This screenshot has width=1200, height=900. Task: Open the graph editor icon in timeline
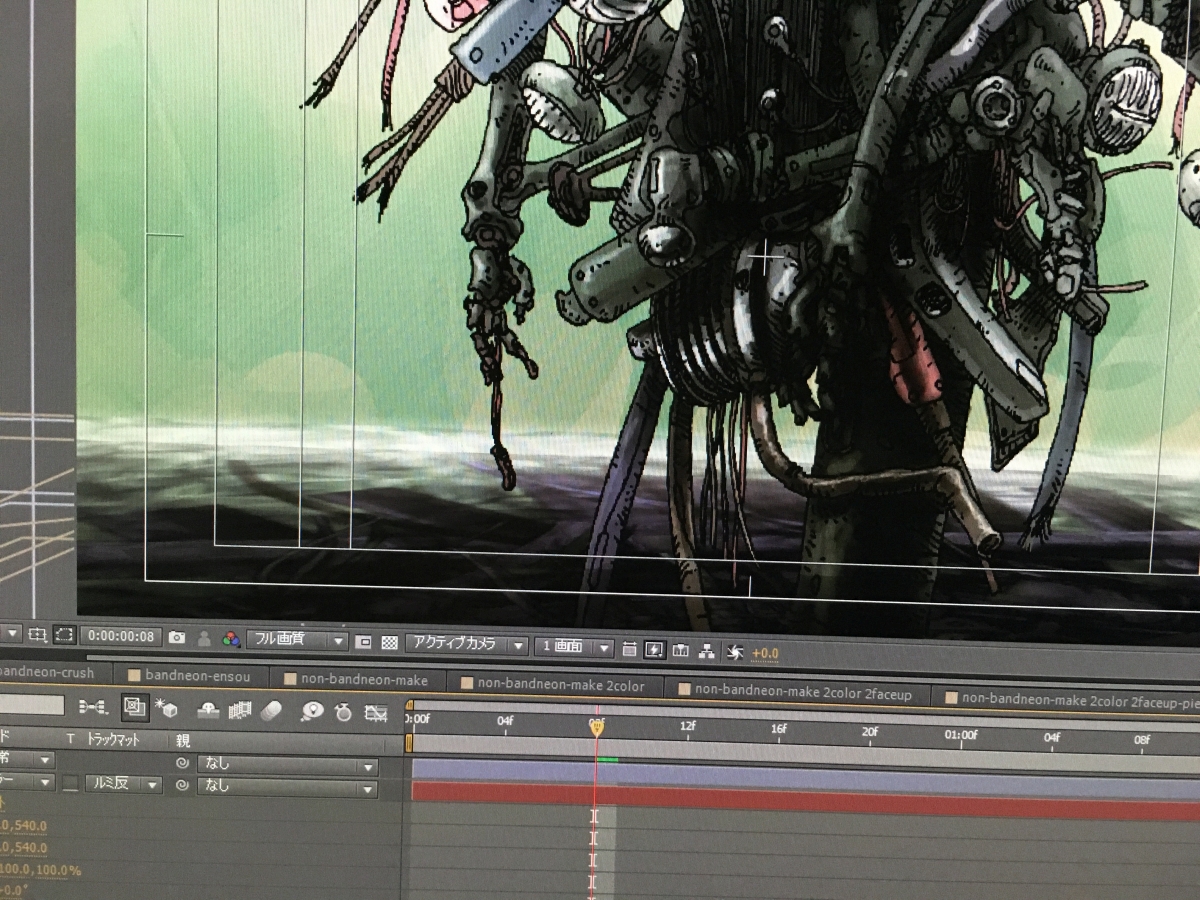coord(376,712)
